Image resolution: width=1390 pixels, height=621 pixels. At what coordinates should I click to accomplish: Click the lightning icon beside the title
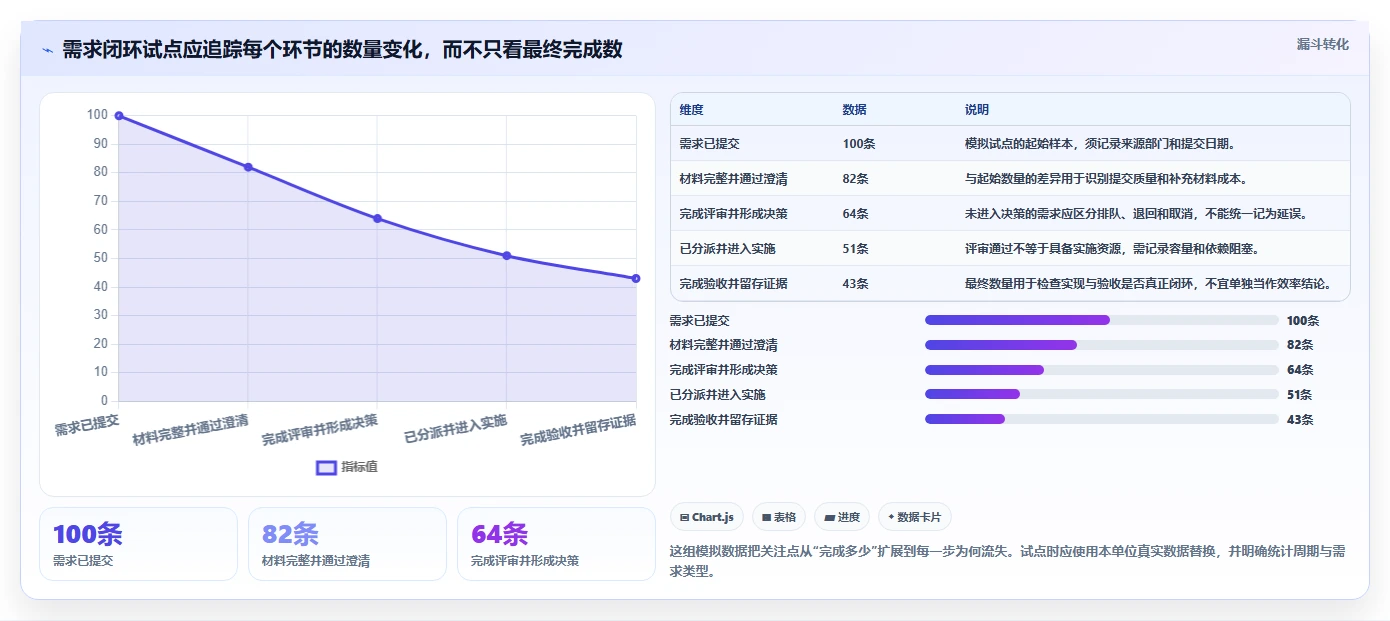click(48, 50)
